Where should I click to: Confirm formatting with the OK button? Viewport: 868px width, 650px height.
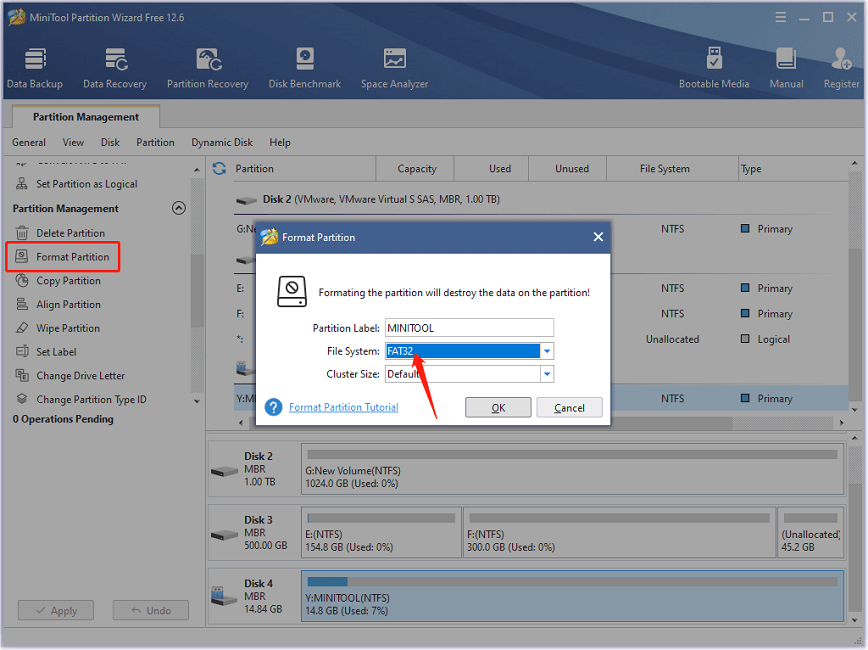point(498,407)
